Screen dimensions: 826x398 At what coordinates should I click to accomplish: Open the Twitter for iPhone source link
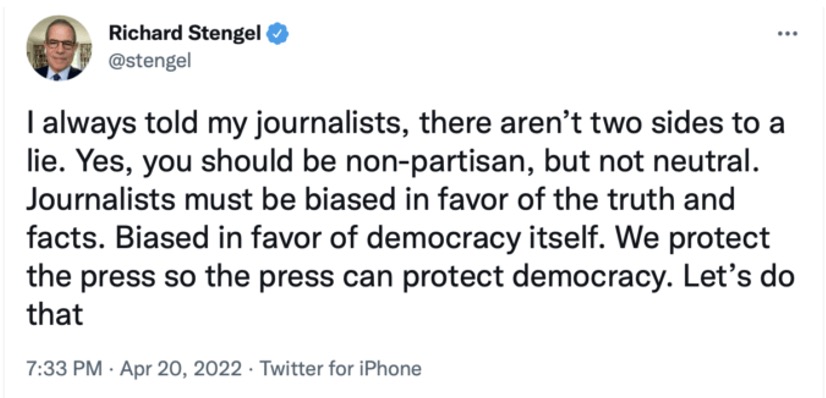340,367
